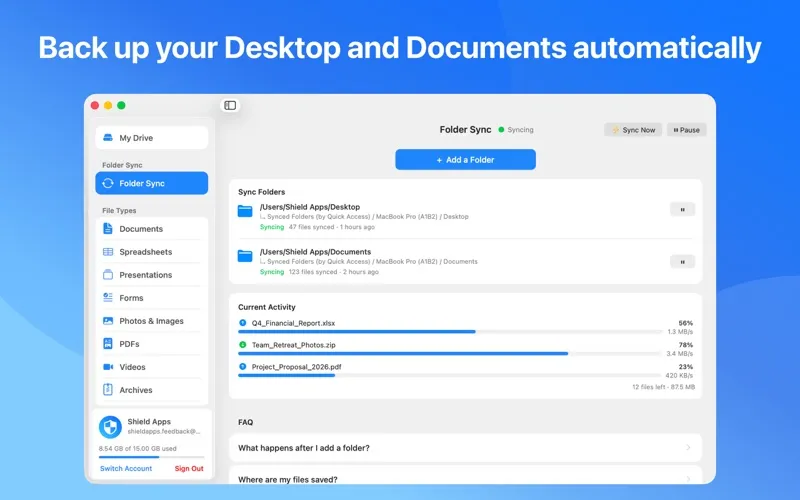
Task: Open Presentations file type
Action: click(152, 274)
